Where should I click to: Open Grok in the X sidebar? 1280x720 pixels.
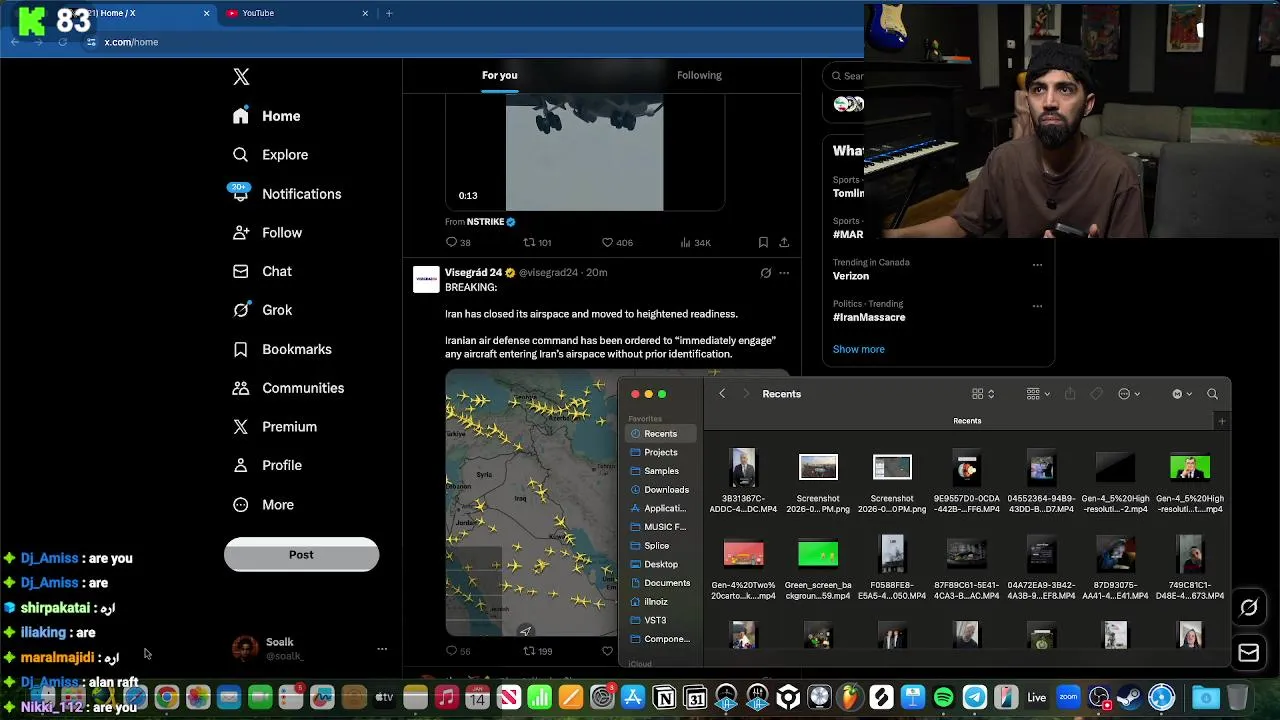(262, 310)
